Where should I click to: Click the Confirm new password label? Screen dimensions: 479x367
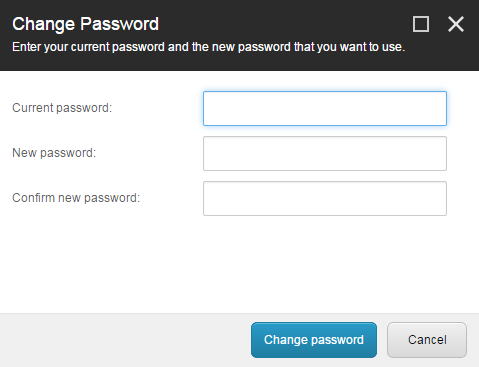(x=76, y=198)
